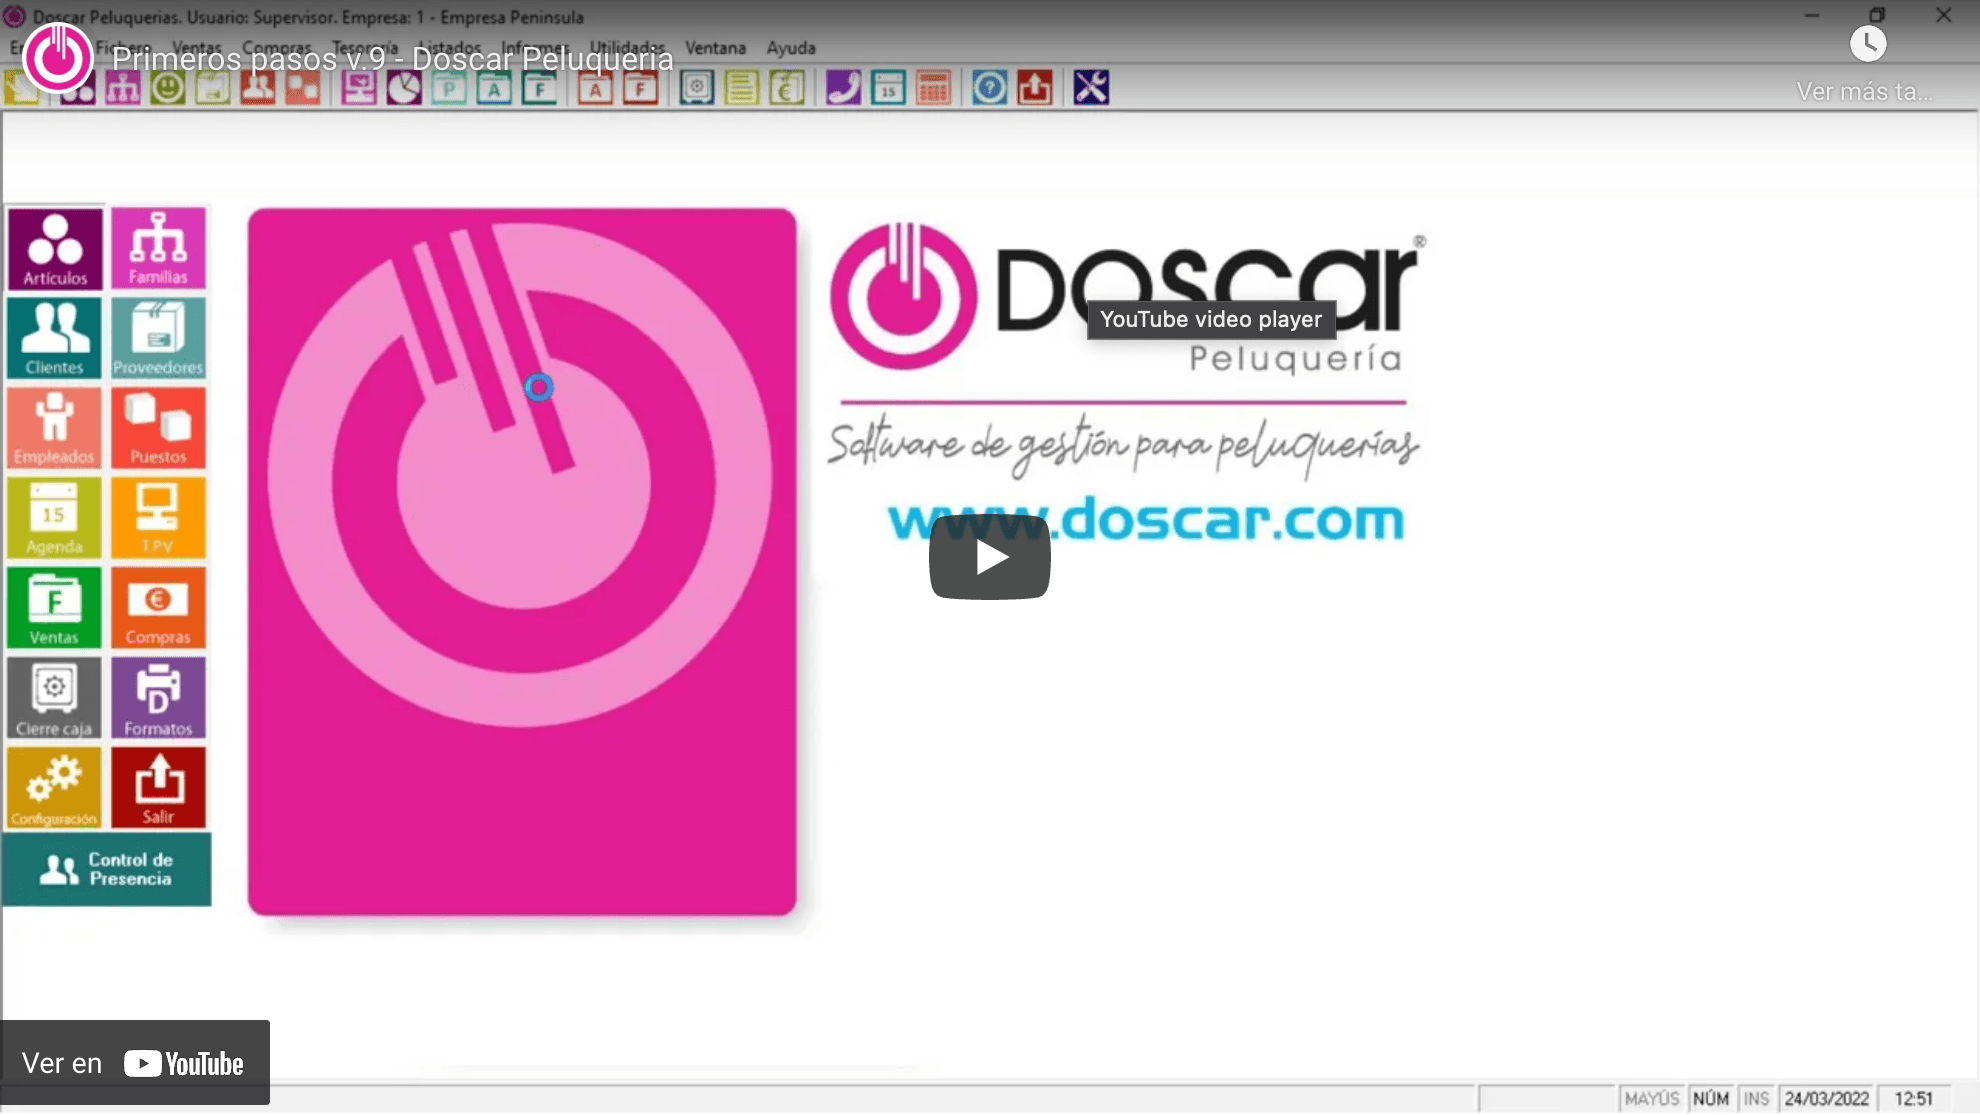Image resolution: width=1980 pixels, height=1115 pixels.
Task: Launch the TPV tile
Action: point(158,518)
